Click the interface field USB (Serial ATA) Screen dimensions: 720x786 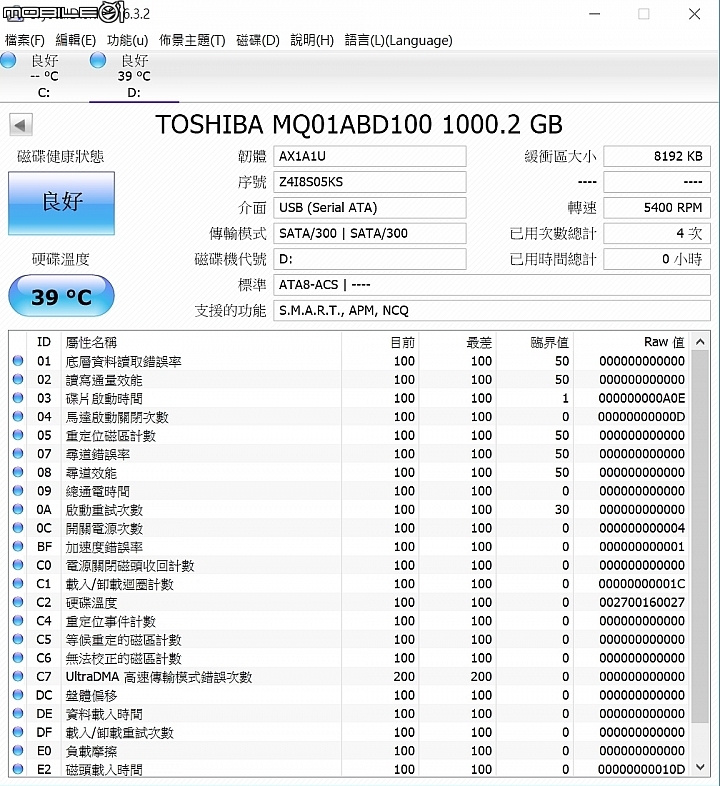pyautogui.click(x=370, y=208)
